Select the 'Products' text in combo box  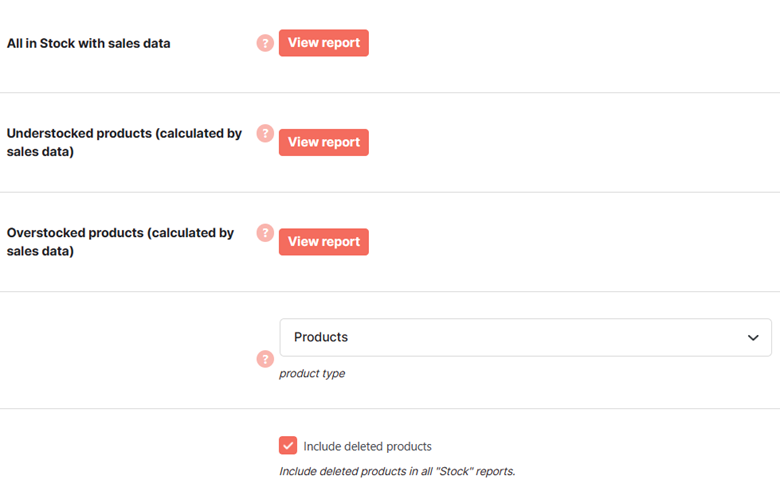coord(321,337)
